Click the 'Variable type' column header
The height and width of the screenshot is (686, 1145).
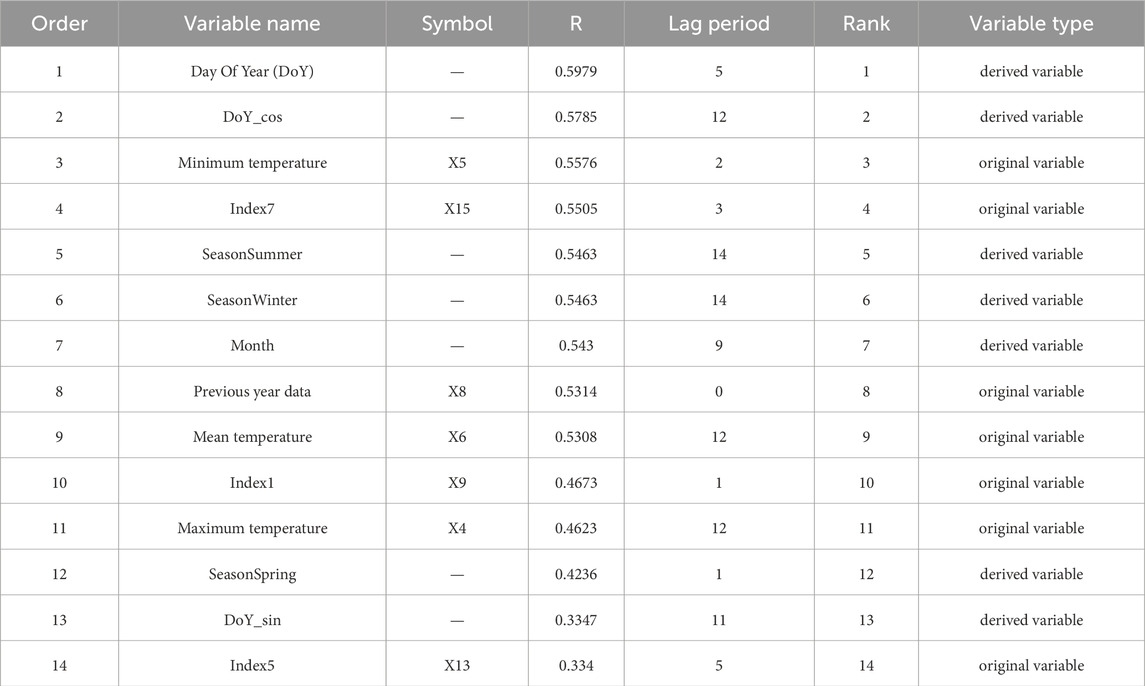click(x=1031, y=24)
